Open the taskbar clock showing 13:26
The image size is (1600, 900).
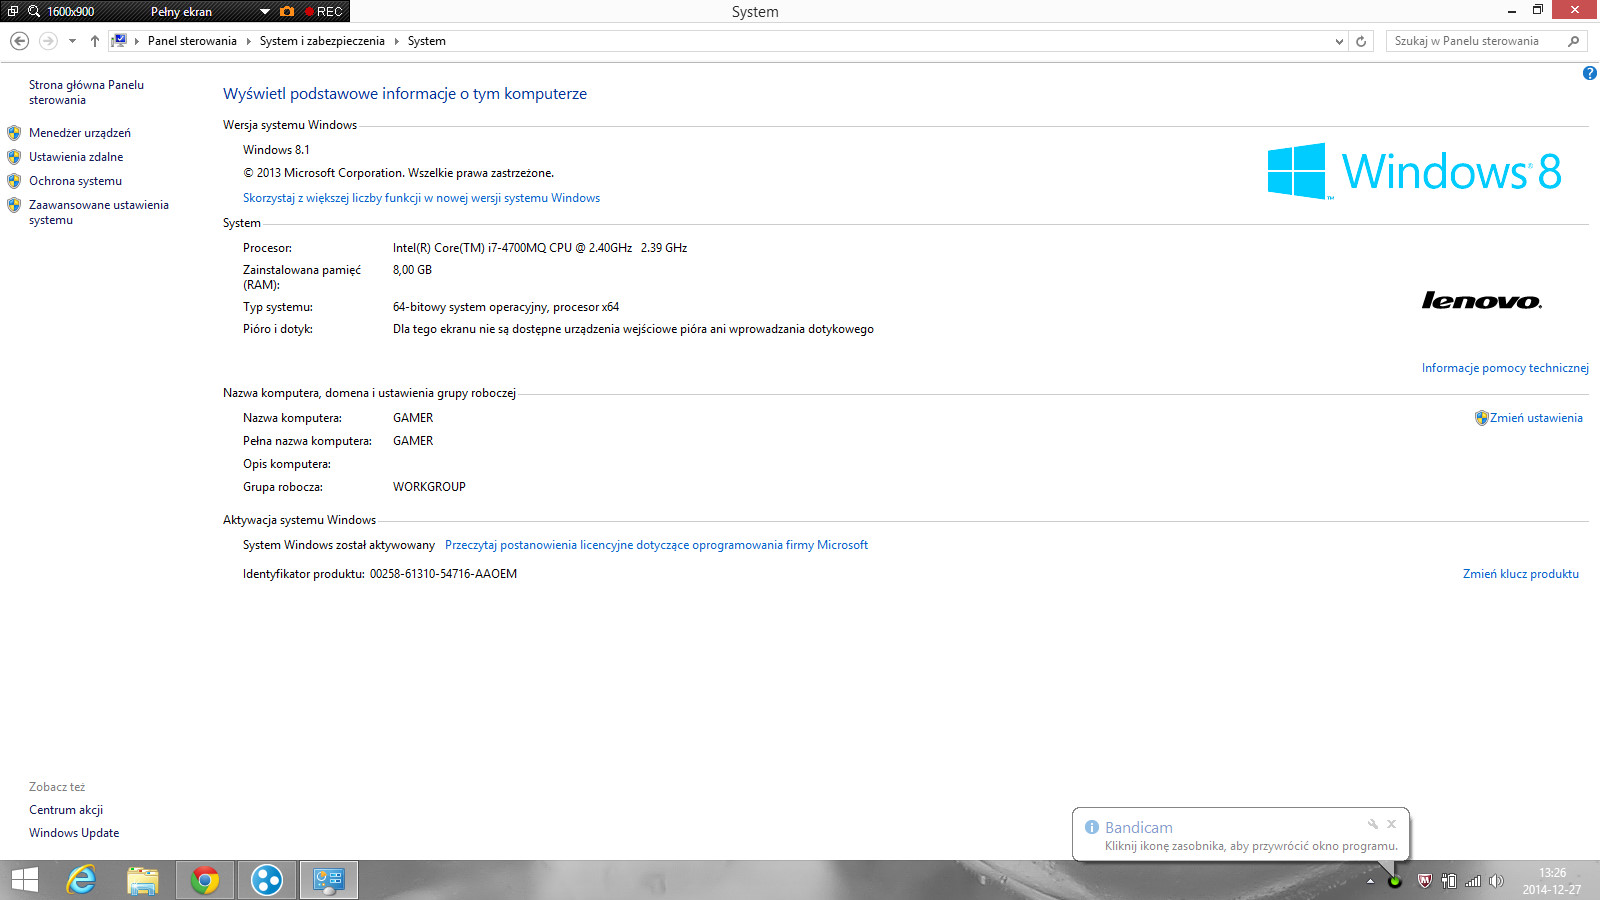click(x=1552, y=881)
